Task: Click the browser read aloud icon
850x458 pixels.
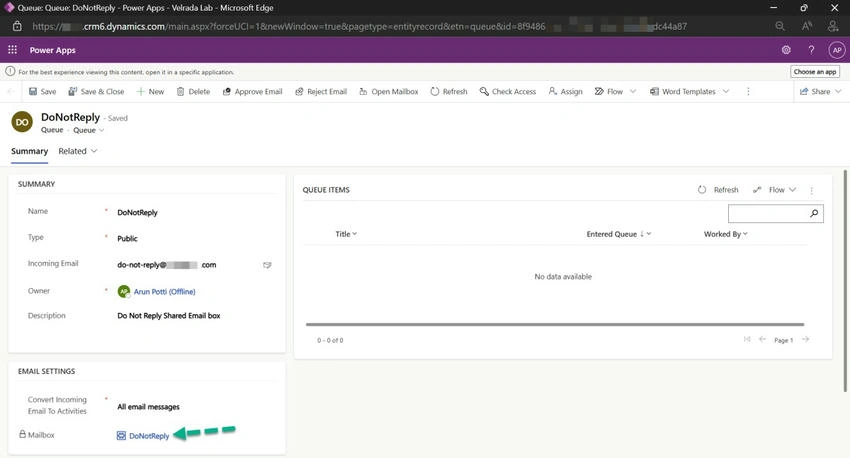Action: pos(807,26)
